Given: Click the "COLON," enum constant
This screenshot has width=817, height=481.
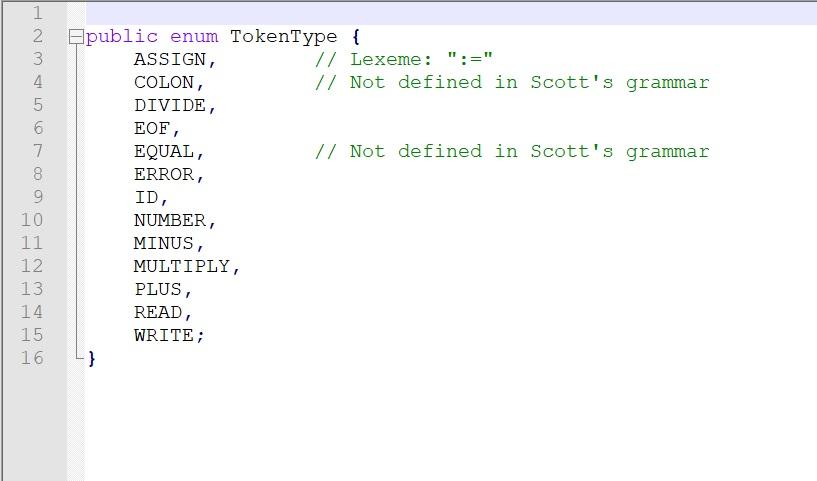Looking at the screenshot, I should tap(169, 83).
